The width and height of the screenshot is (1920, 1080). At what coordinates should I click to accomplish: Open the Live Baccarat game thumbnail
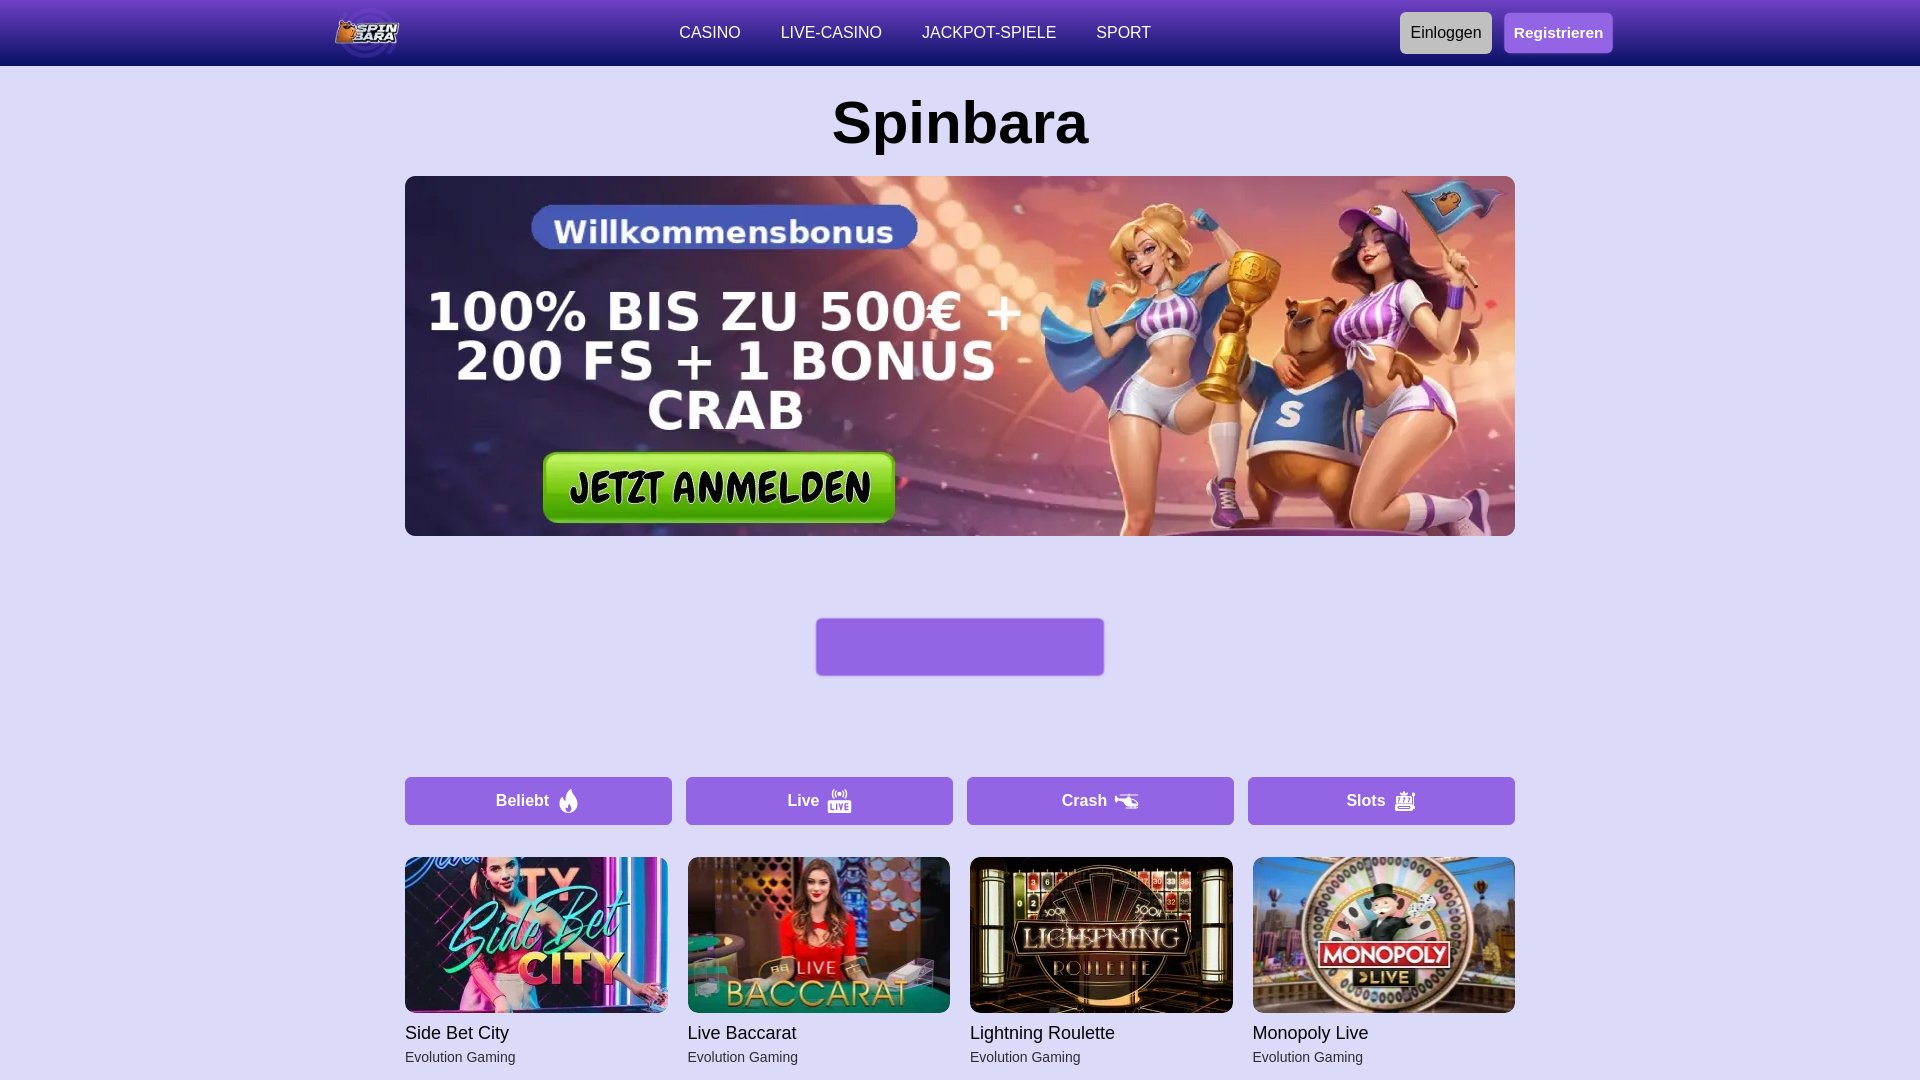pos(819,935)
